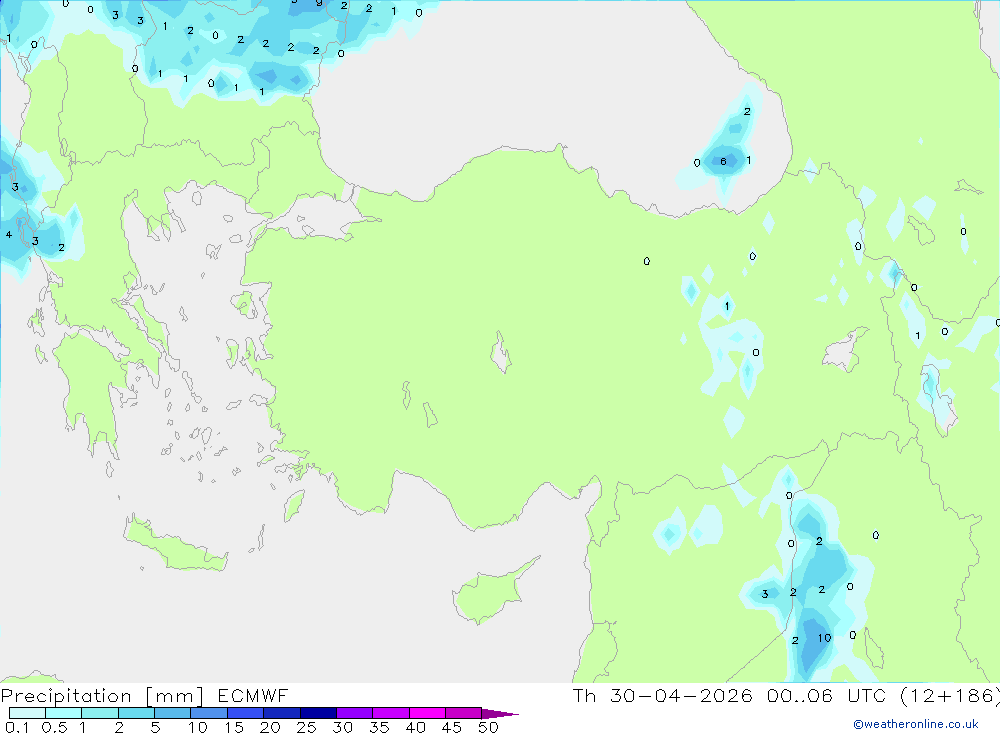Image resolution: width=1000 pixels, height=733 pixels.
Task: Pick the 0.5–1 mm legend swatch
Action: (64, 713)
